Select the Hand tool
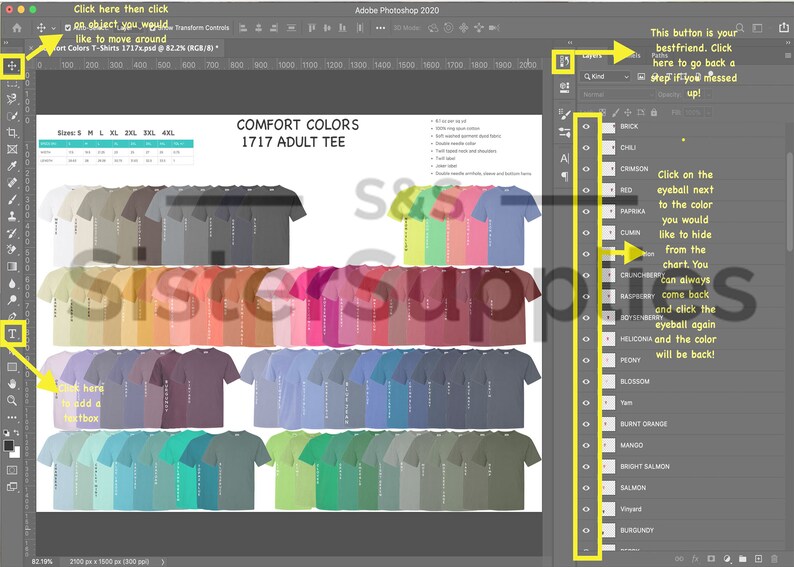The width and height of the screenshot is (794, 567). [x=12, y=384]
